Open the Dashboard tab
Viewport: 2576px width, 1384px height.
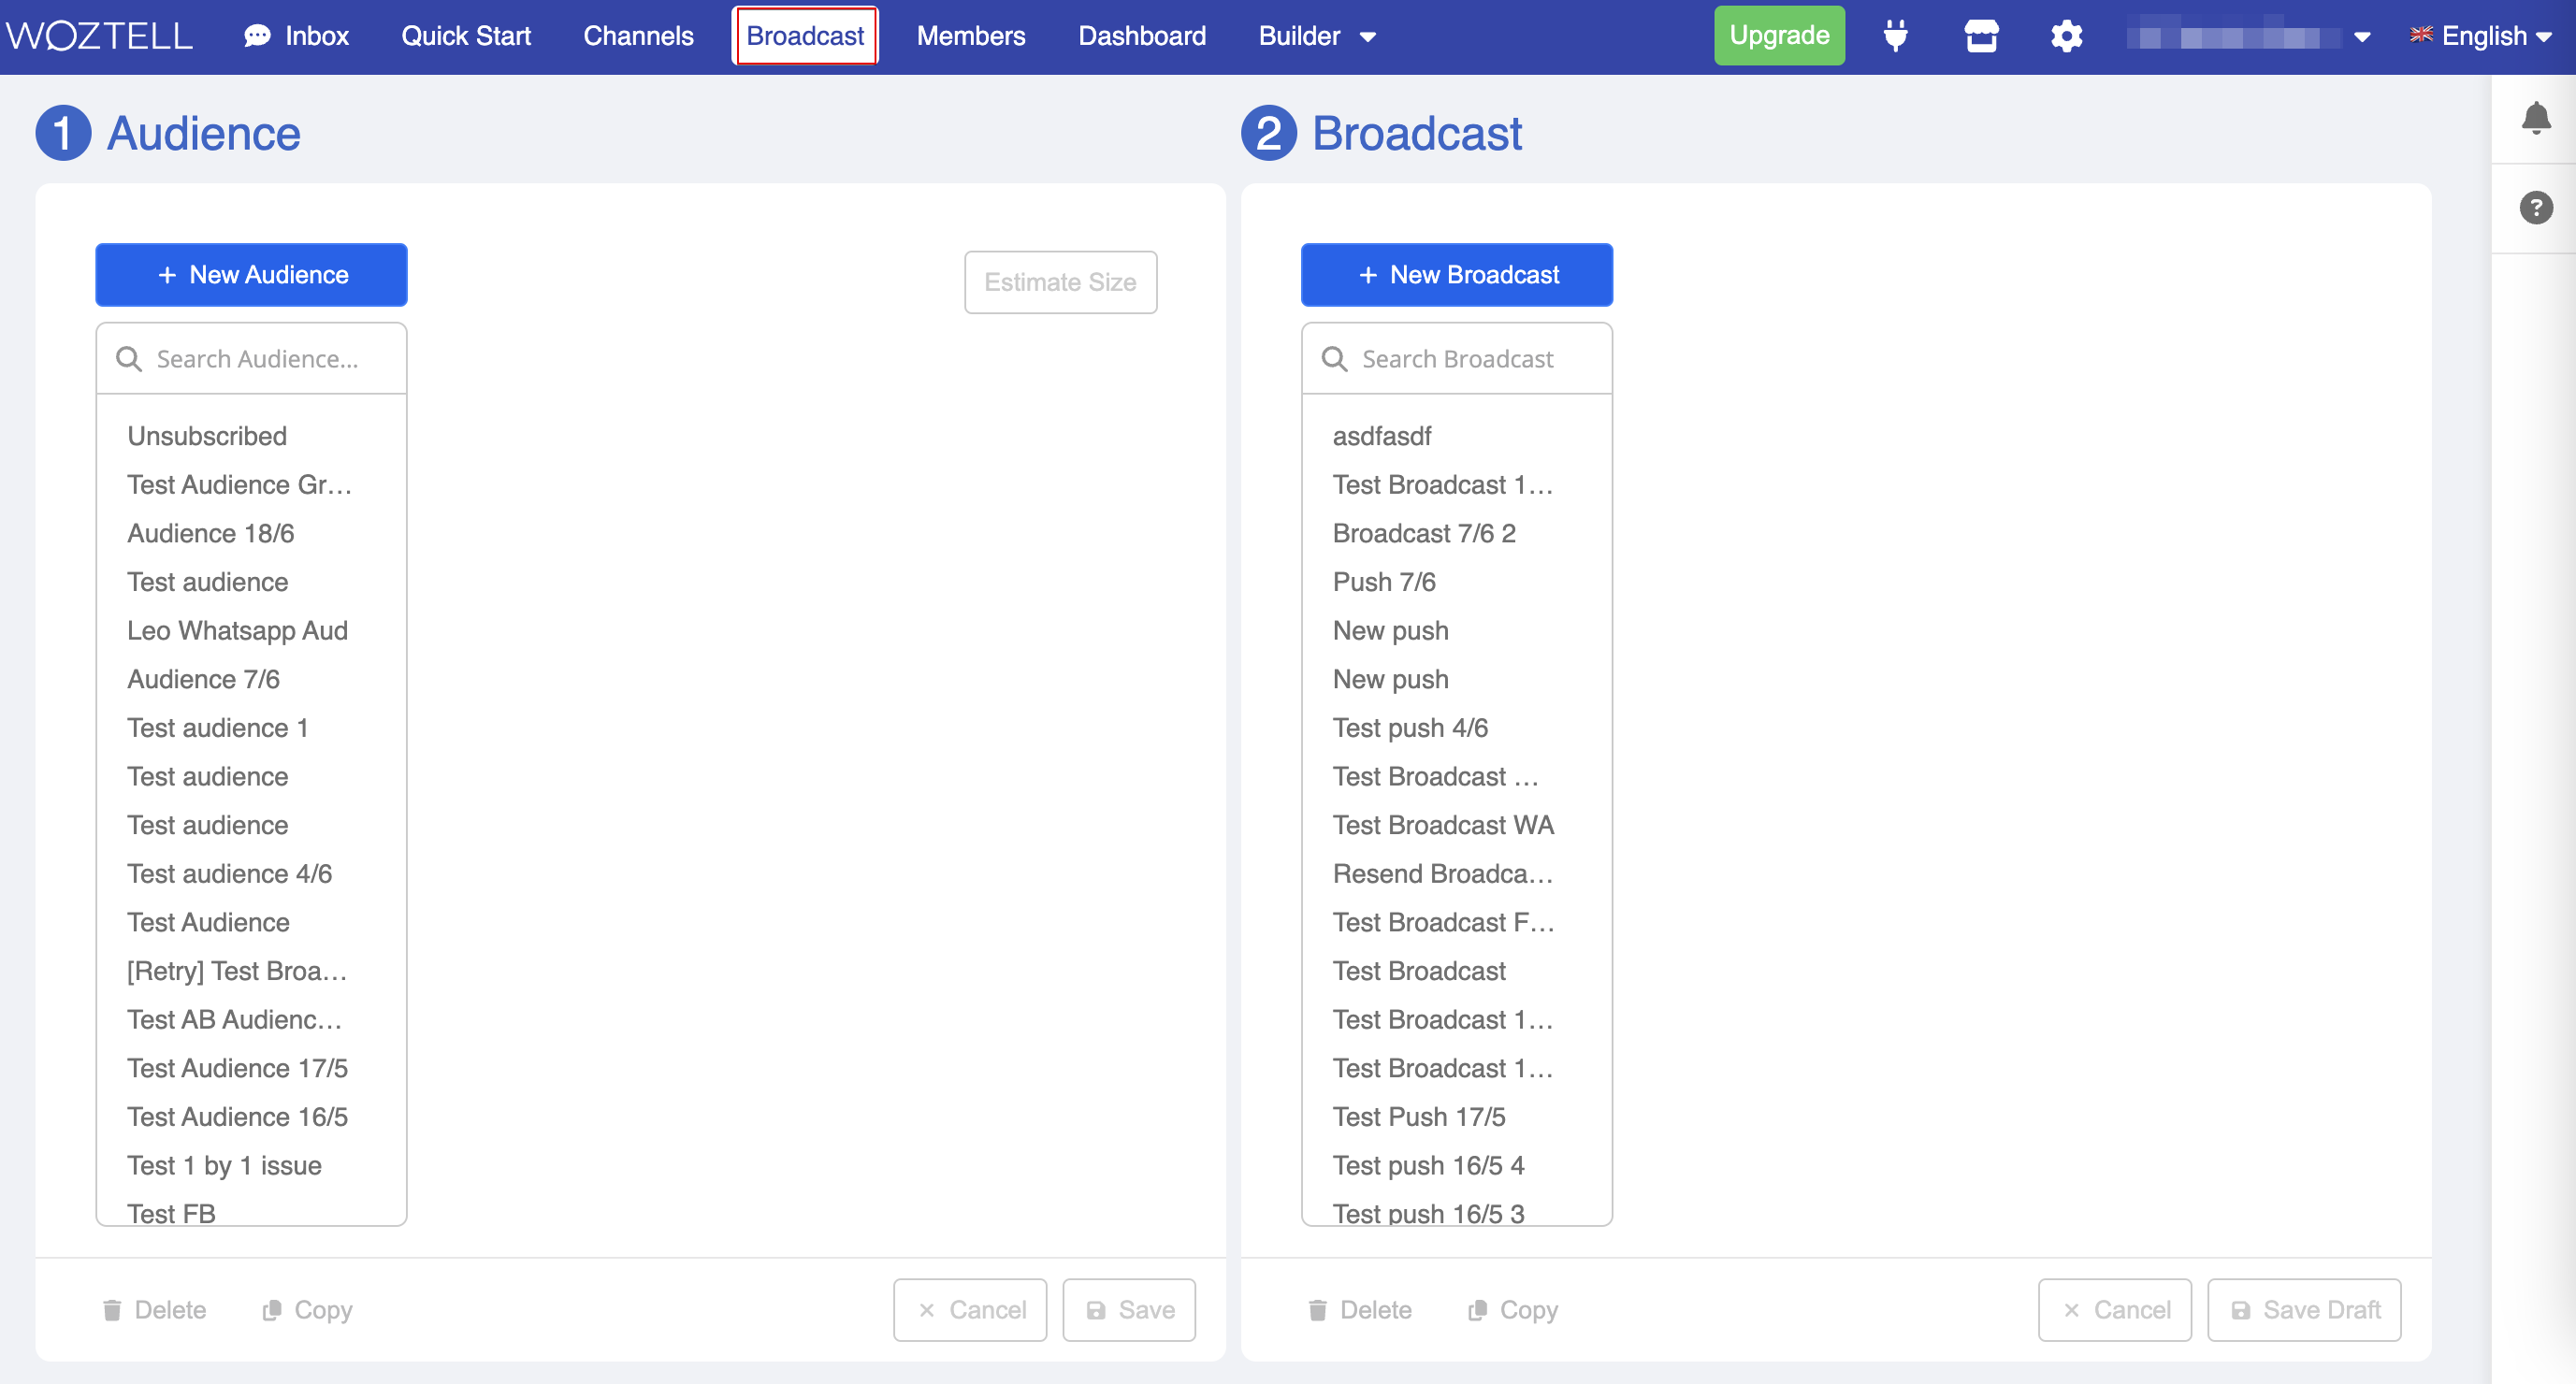(1142, 35)
